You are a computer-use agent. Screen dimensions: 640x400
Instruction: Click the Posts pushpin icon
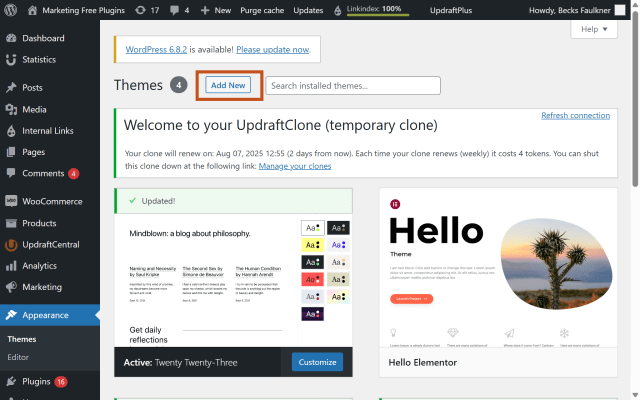pyautogui.click(x=11, y=87)
